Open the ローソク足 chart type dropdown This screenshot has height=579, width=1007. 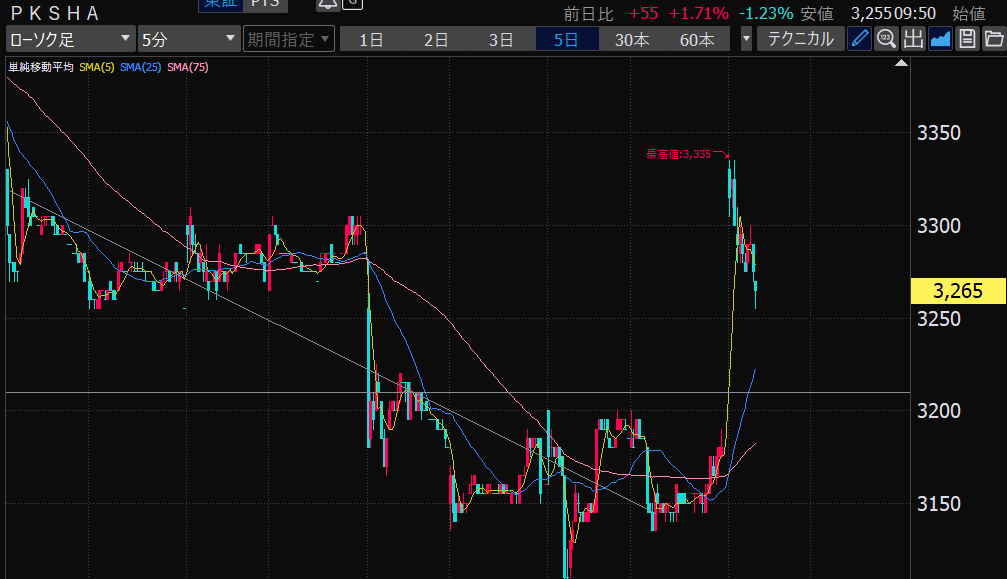[70, 40]
